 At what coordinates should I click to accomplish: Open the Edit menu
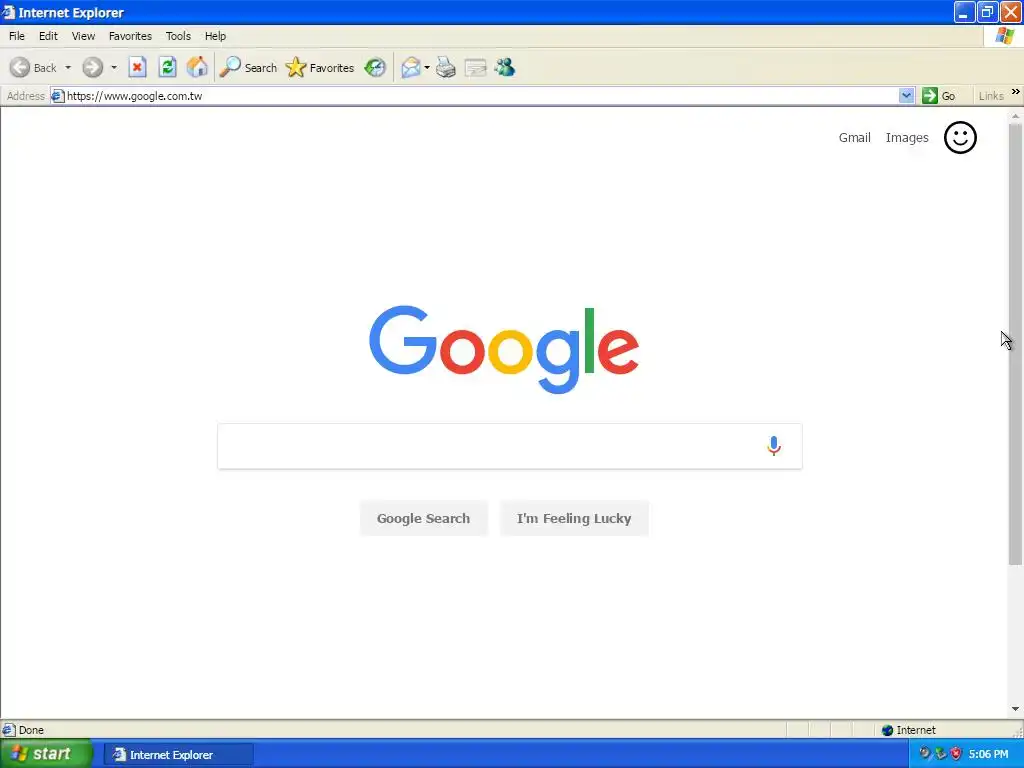point(48,36)
